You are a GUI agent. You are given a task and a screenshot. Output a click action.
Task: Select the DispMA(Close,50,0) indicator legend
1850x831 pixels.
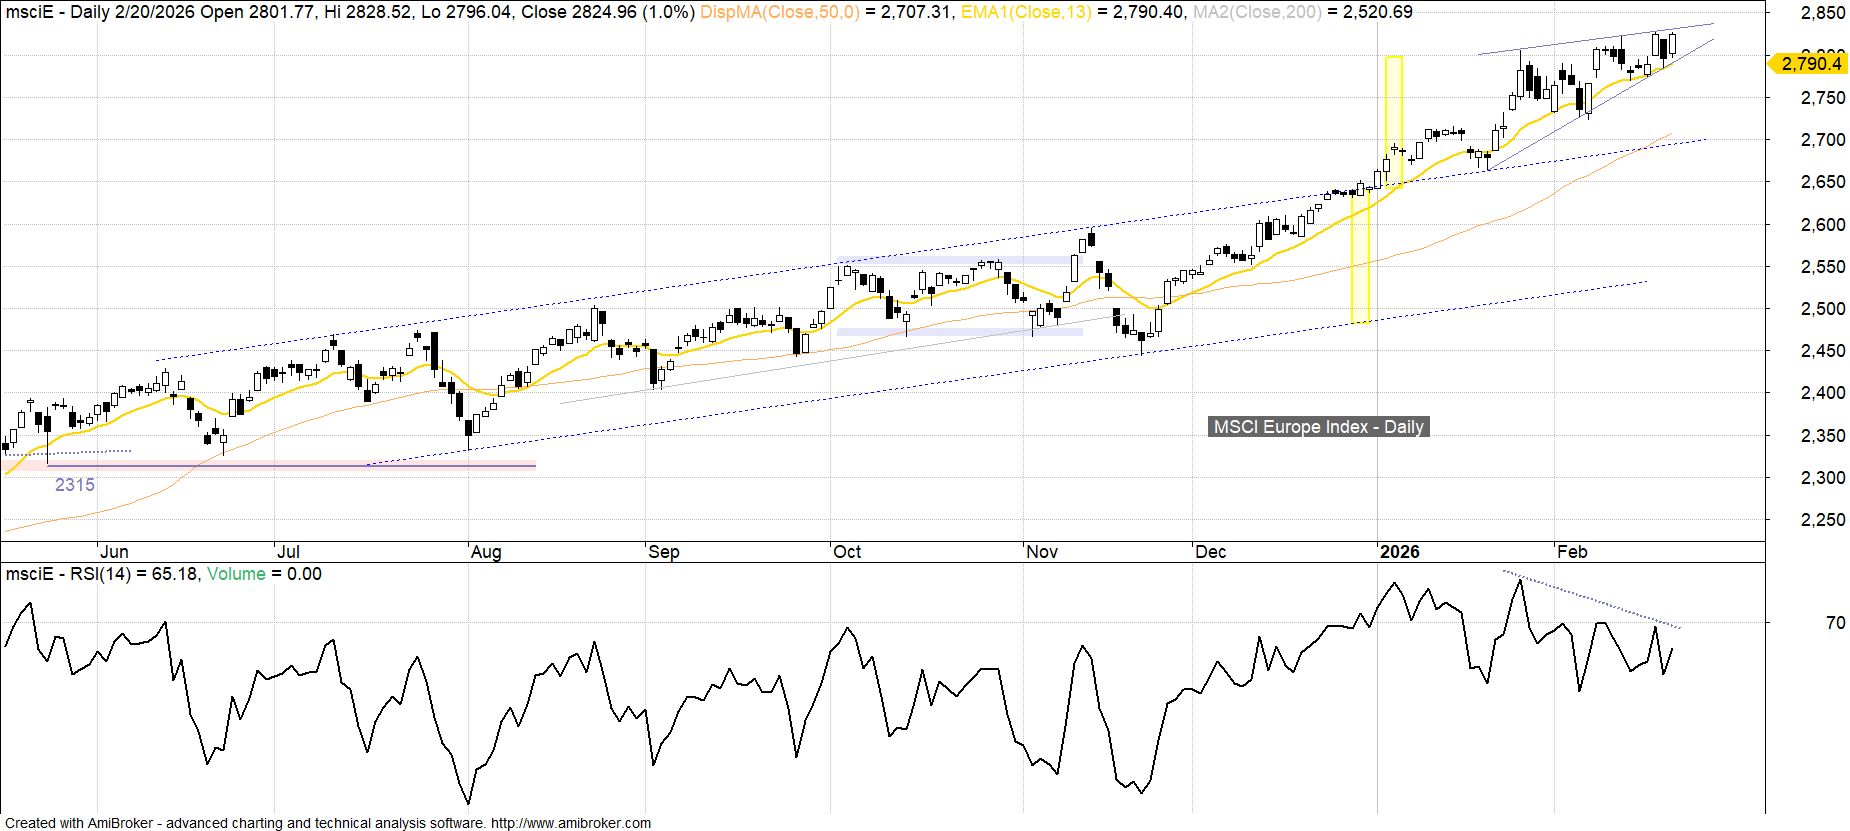tap(779, 12)
